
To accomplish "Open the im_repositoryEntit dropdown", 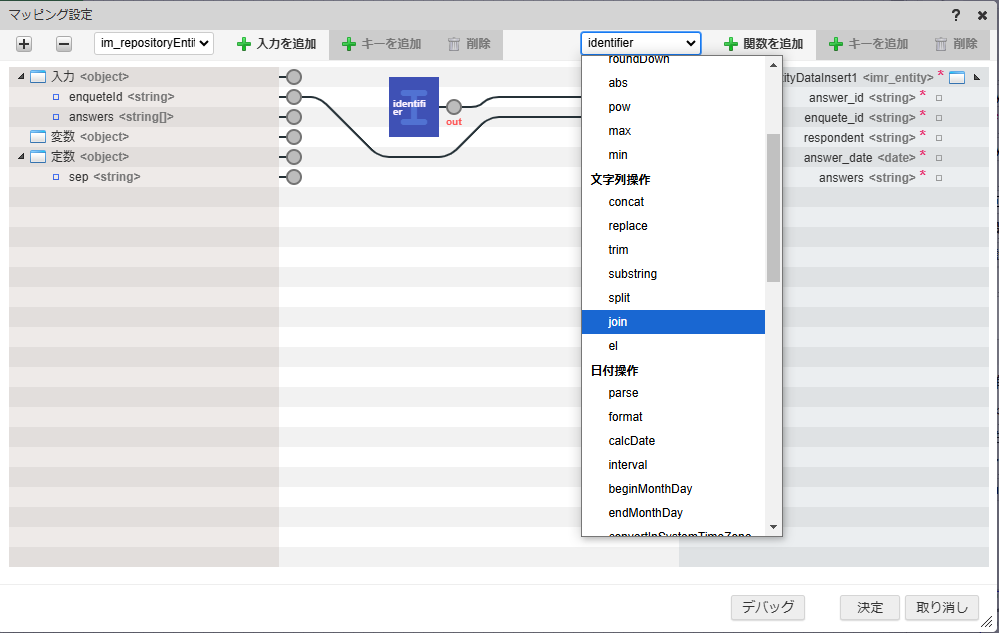I will [153, 44].
